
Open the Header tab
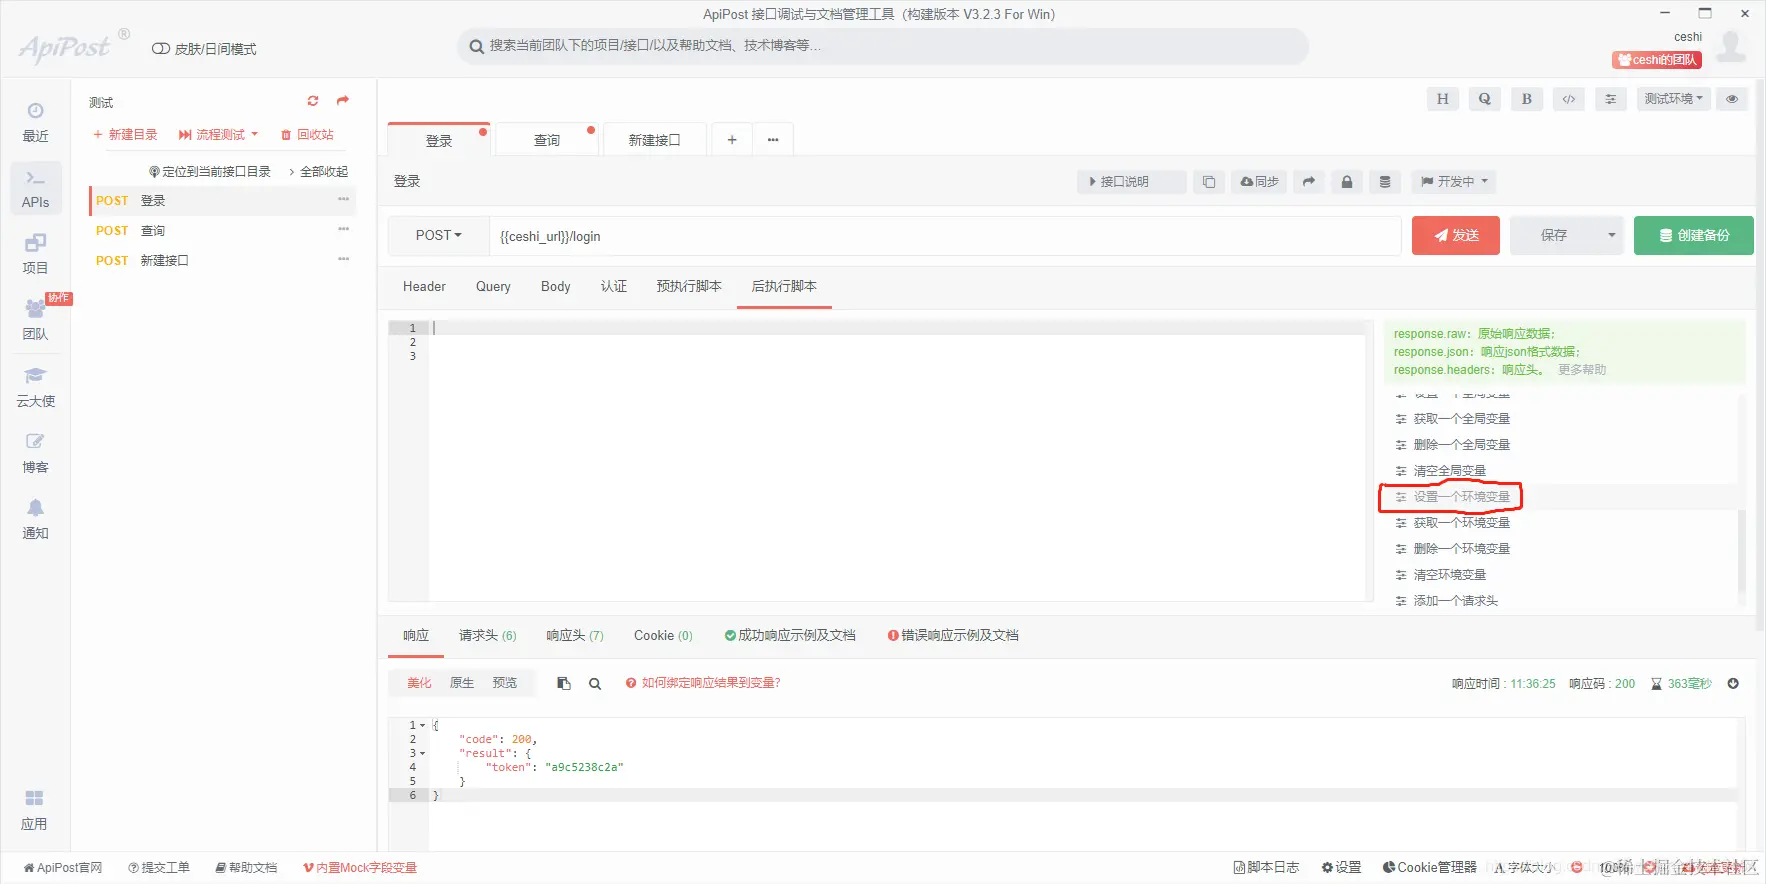(424, 287)
